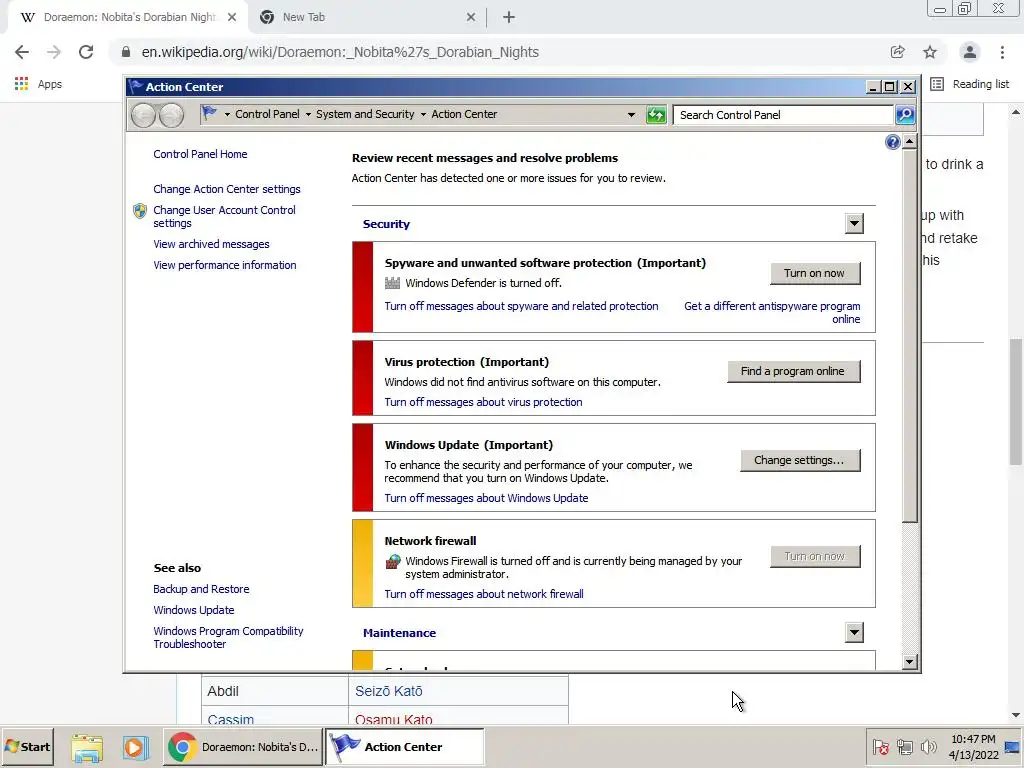Open Change Action Center settings
Viewport: 1024px width, 768px height.
point(227,189)
